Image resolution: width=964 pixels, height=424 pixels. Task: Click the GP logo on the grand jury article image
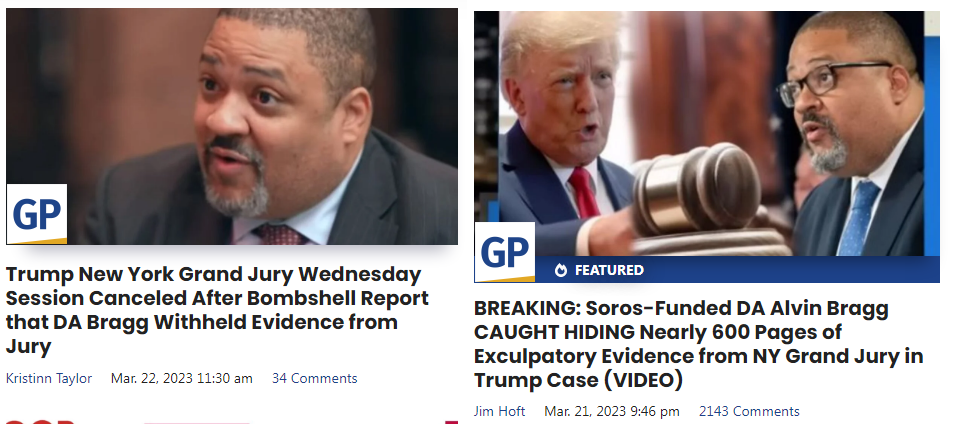point(37,214)
